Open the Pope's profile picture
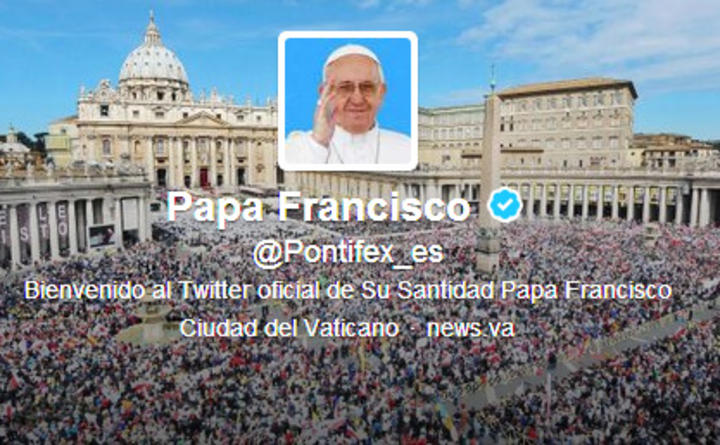Viewport: 720px width, 445px height. (348, 101)
